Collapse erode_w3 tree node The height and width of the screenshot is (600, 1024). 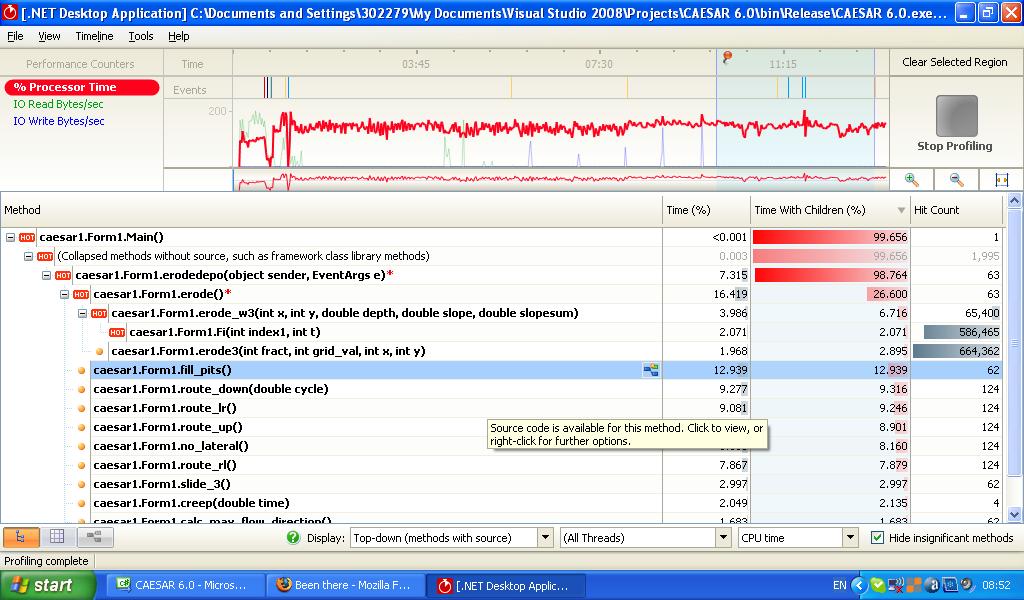pos(82,313)
